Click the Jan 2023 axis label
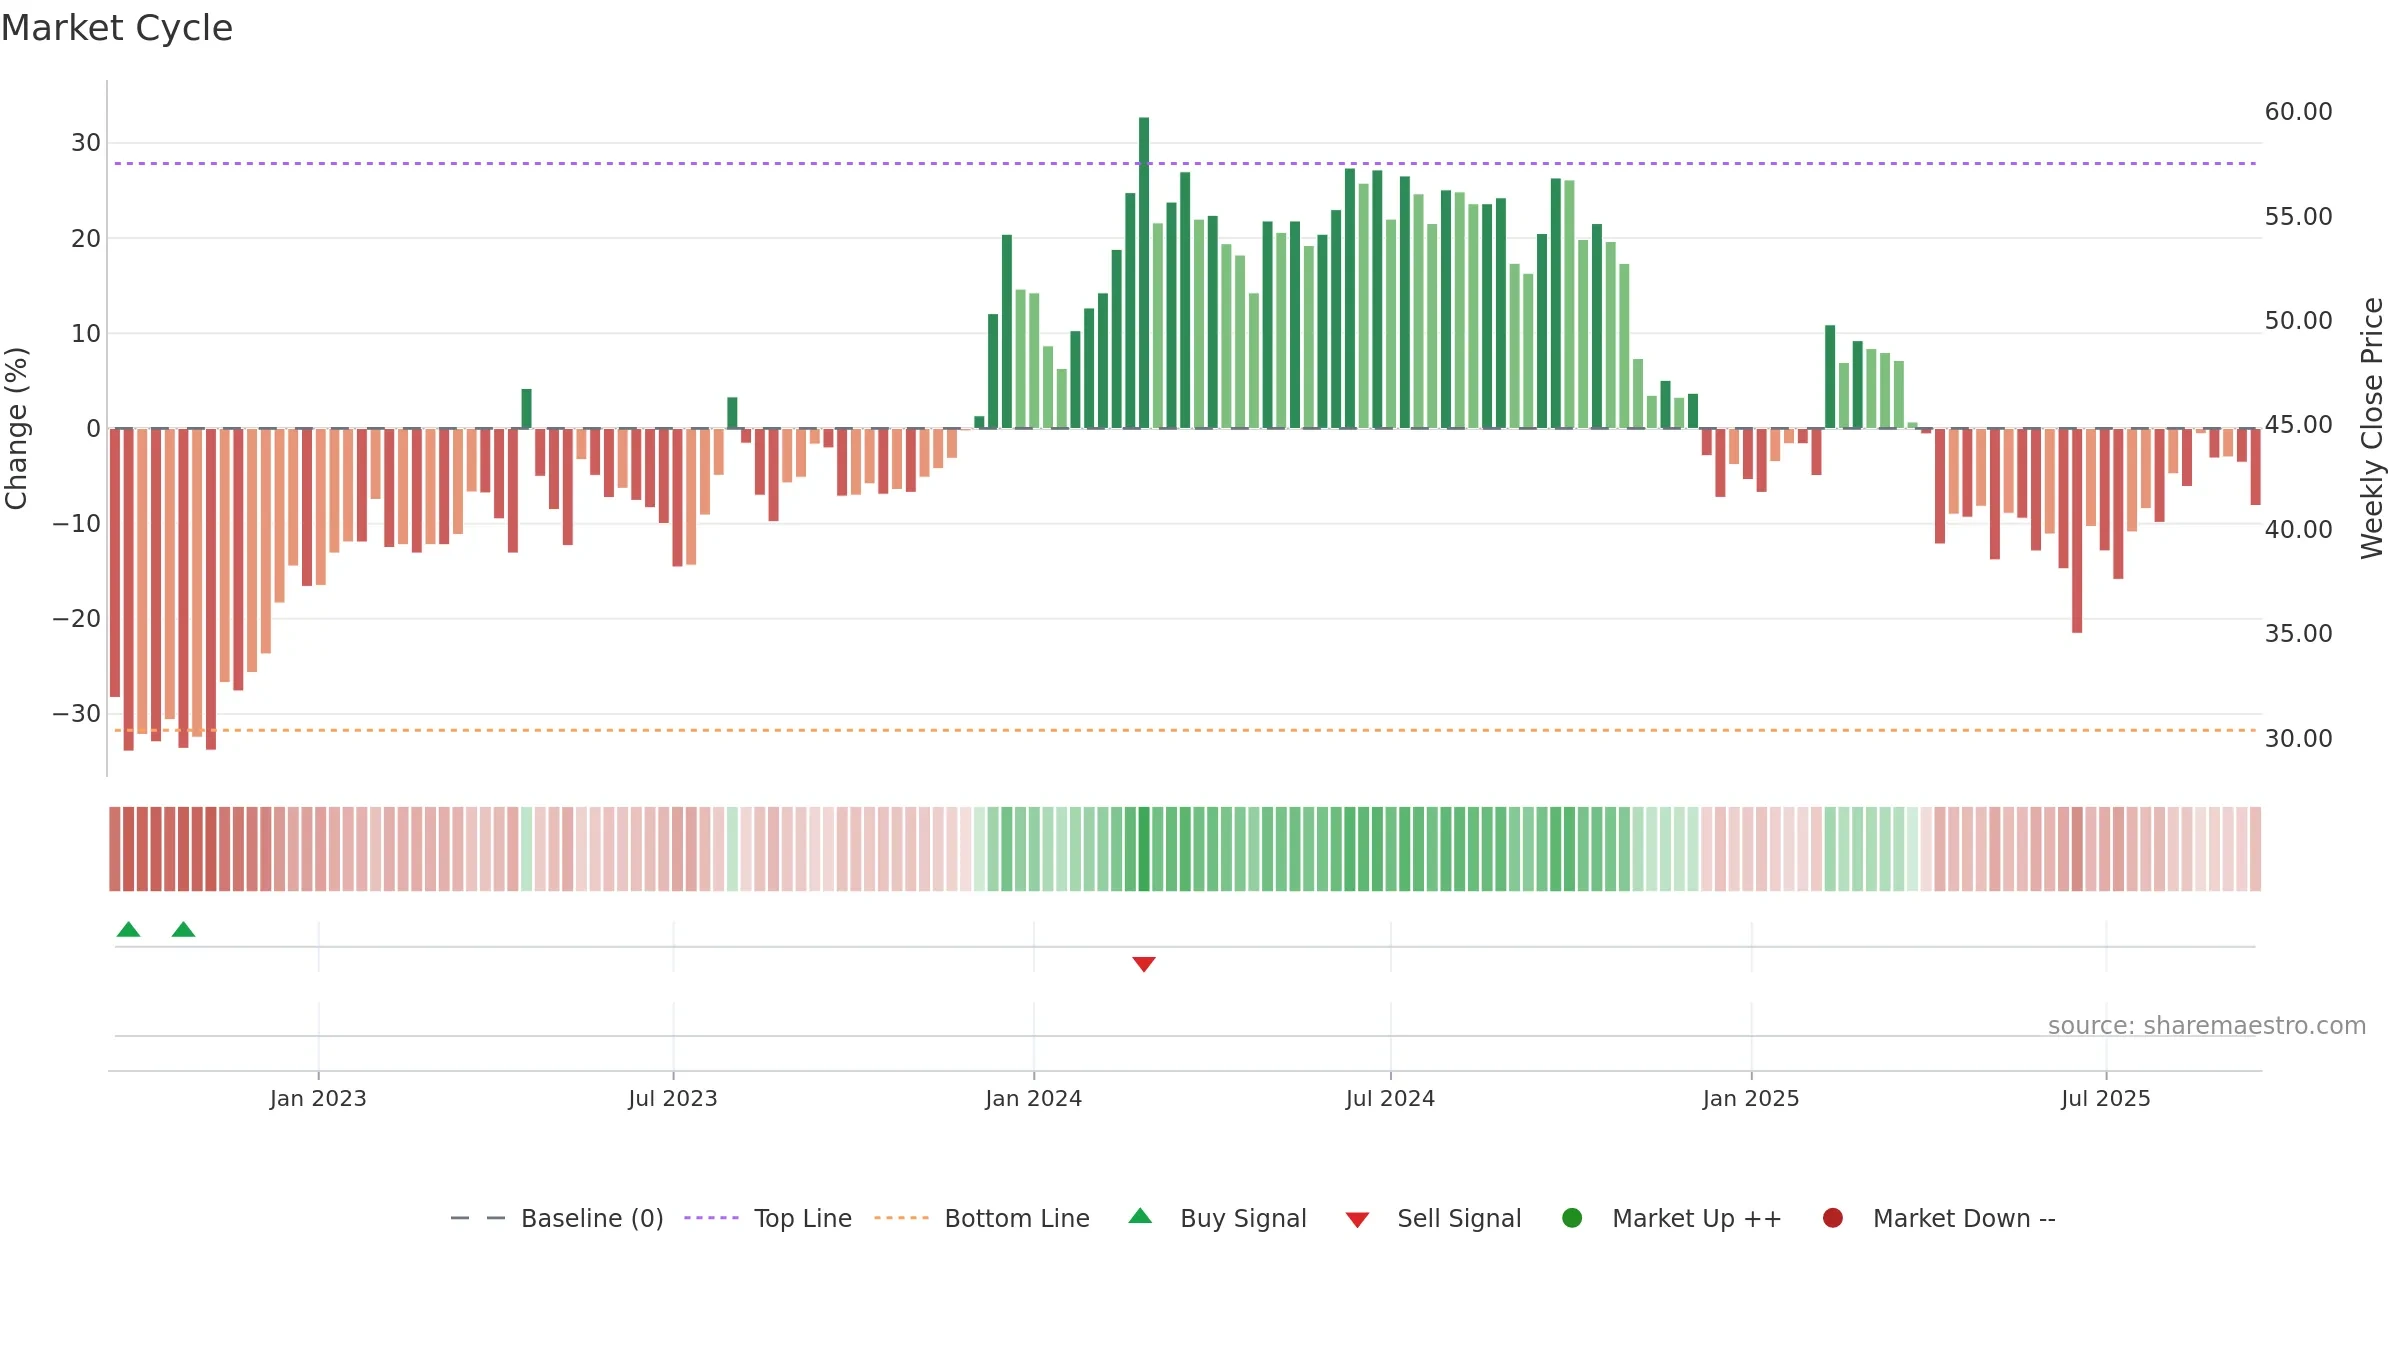Viewport: 2400px width, 1350px height. pyautogui.click(x=318, y=1098)
